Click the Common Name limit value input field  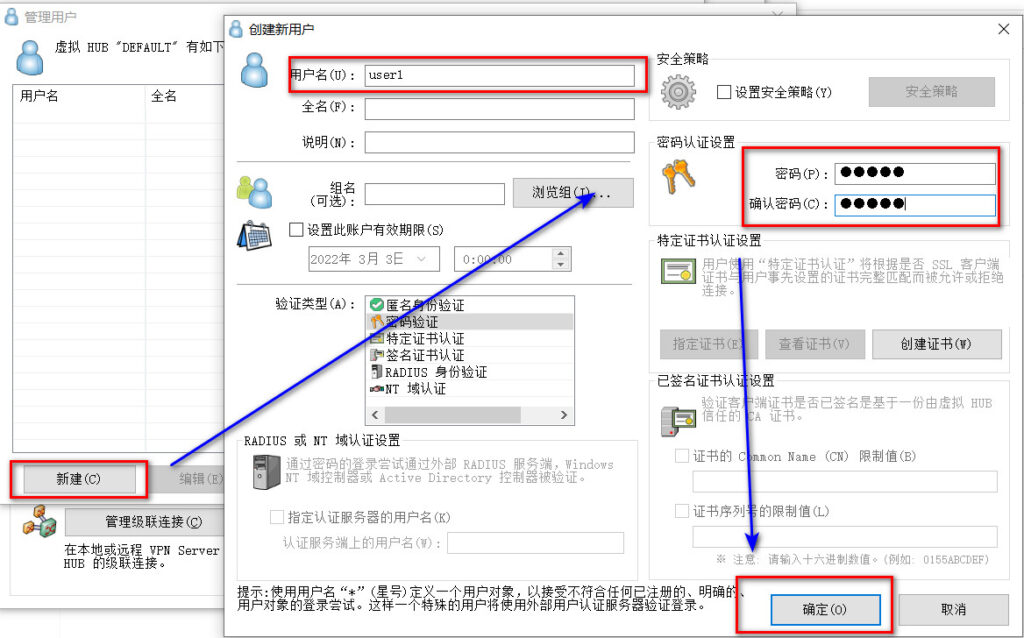(845, 481)
